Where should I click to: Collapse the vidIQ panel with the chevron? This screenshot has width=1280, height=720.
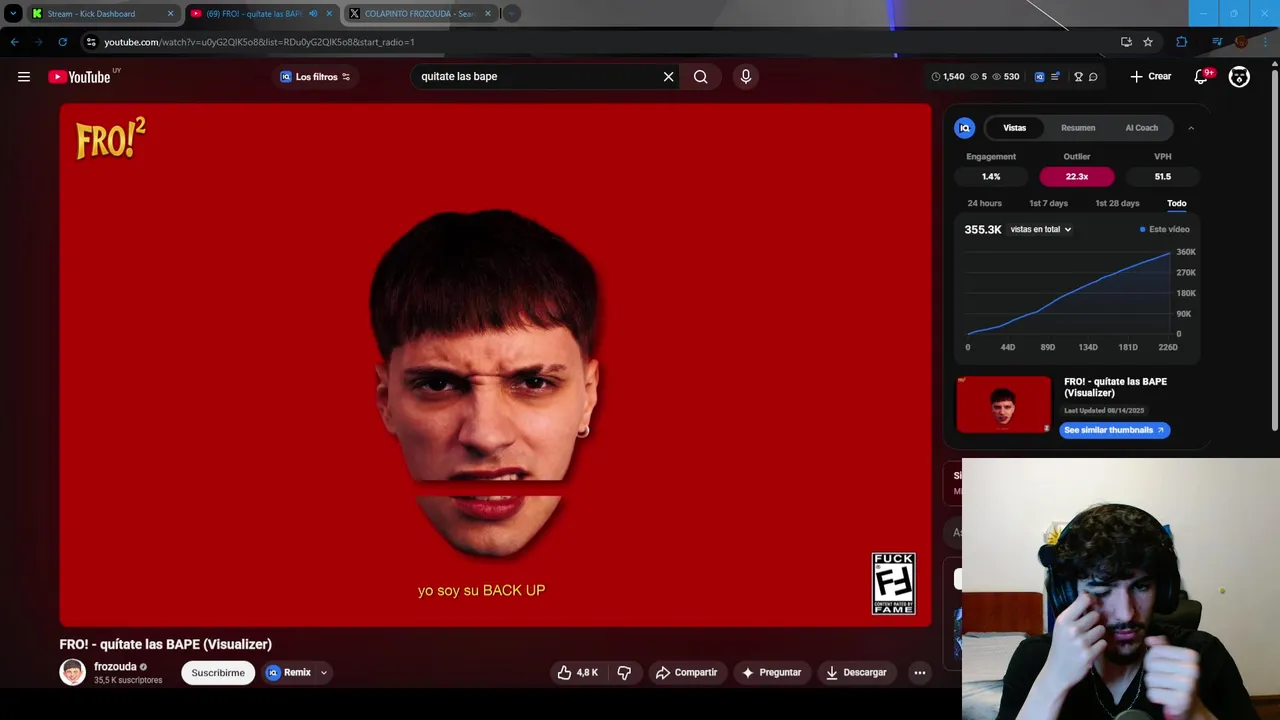tap(1190, 128)
